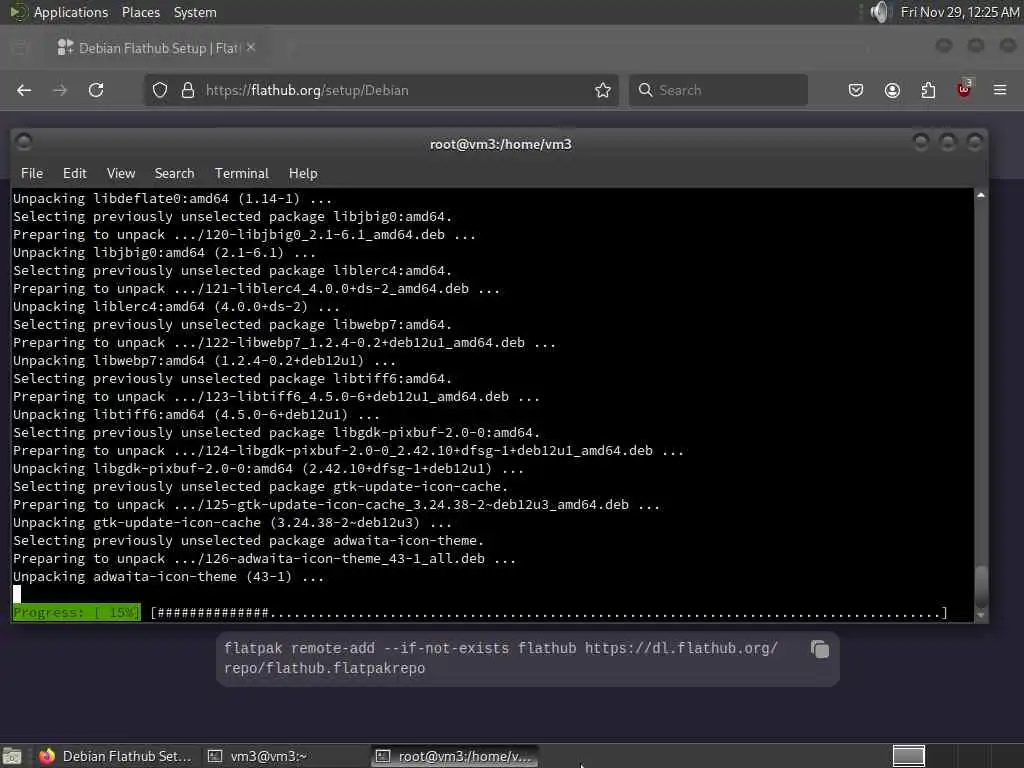View site security padlock info

pyautogui.click(x=187, y=90)
